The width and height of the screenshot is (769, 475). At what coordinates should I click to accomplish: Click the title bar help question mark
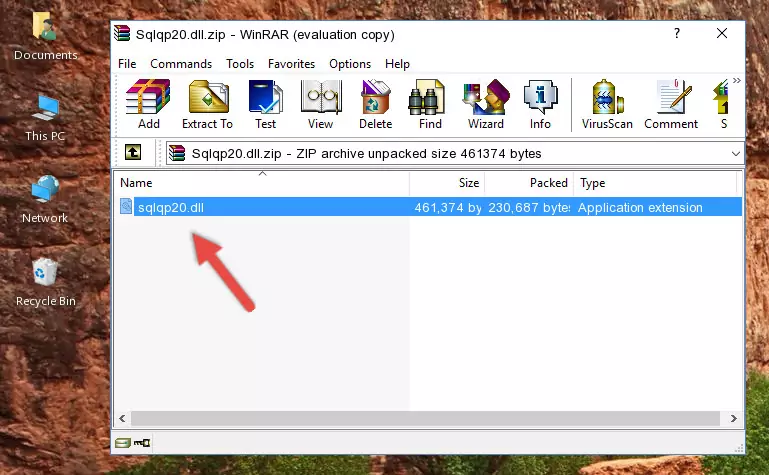(x=677, y=33)
